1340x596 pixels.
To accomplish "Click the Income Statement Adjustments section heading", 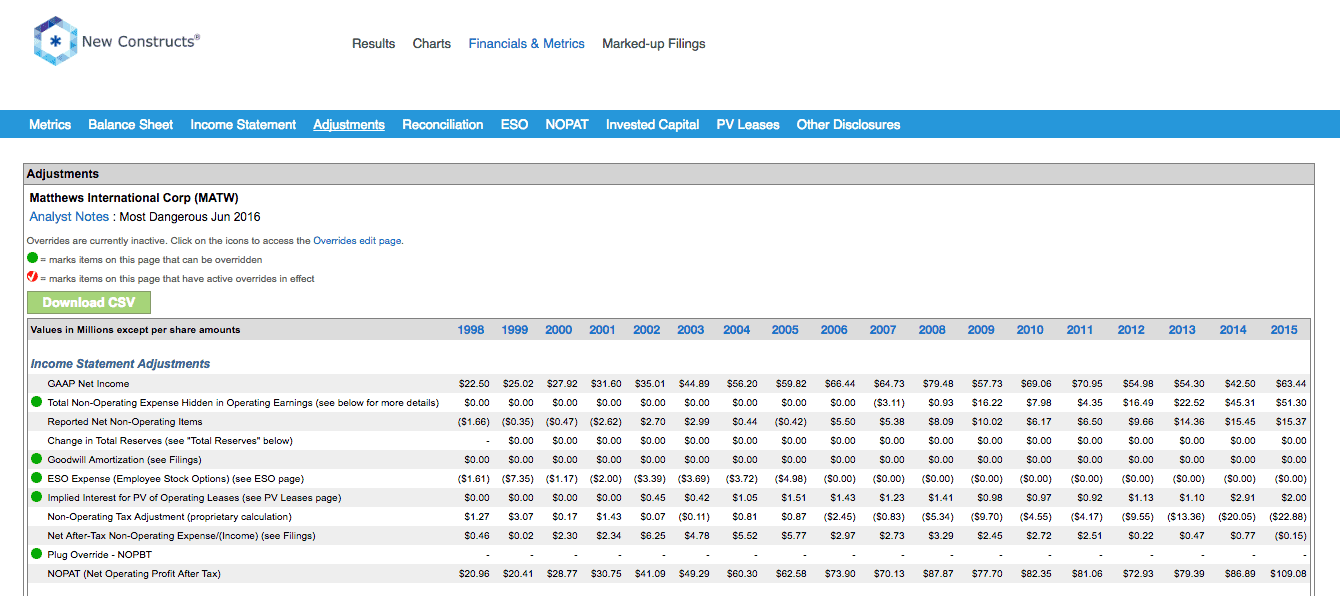I will 121,364.
